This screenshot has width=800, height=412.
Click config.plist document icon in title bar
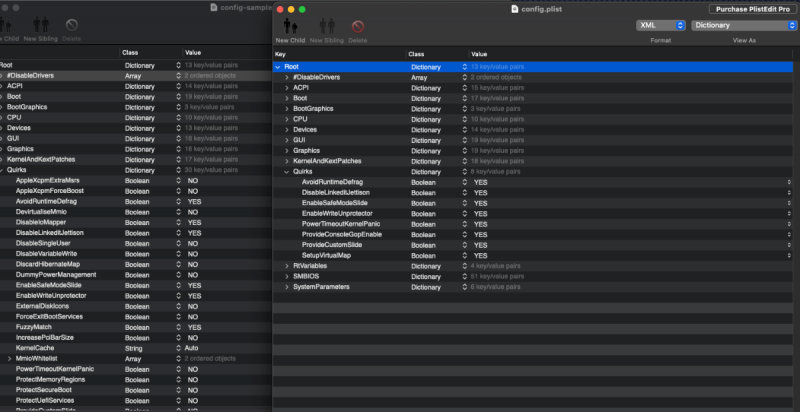click(514, 8)
